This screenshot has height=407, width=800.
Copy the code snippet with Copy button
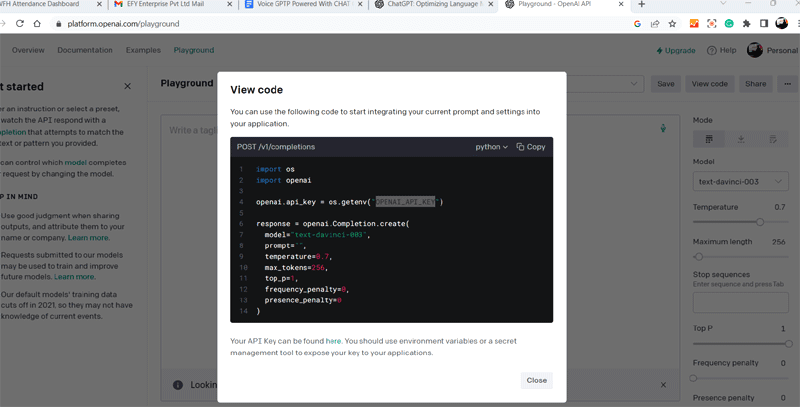pos(531,147)
